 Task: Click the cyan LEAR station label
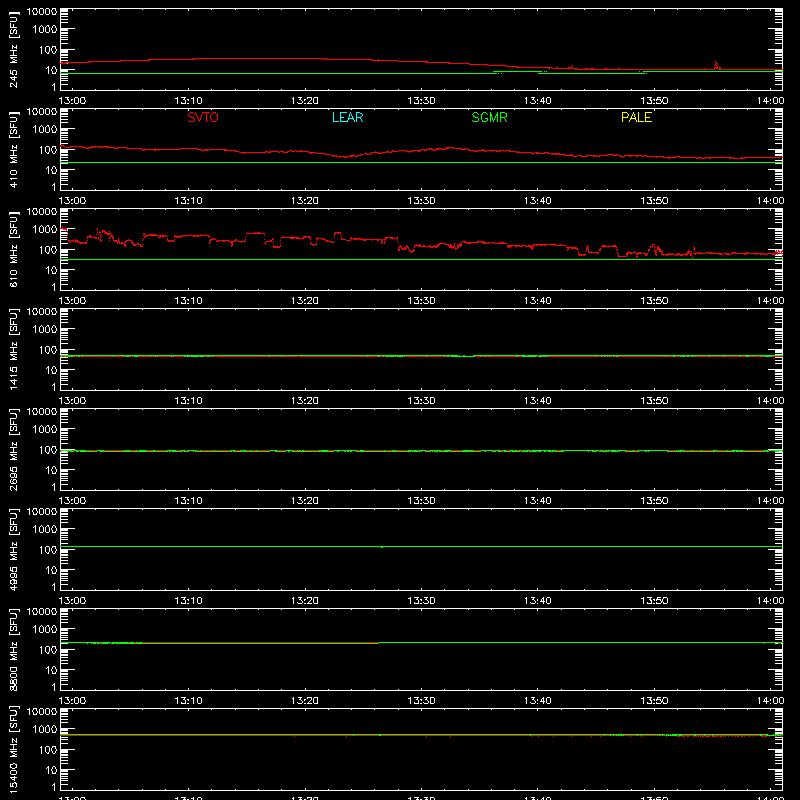[x=347, y=117]
